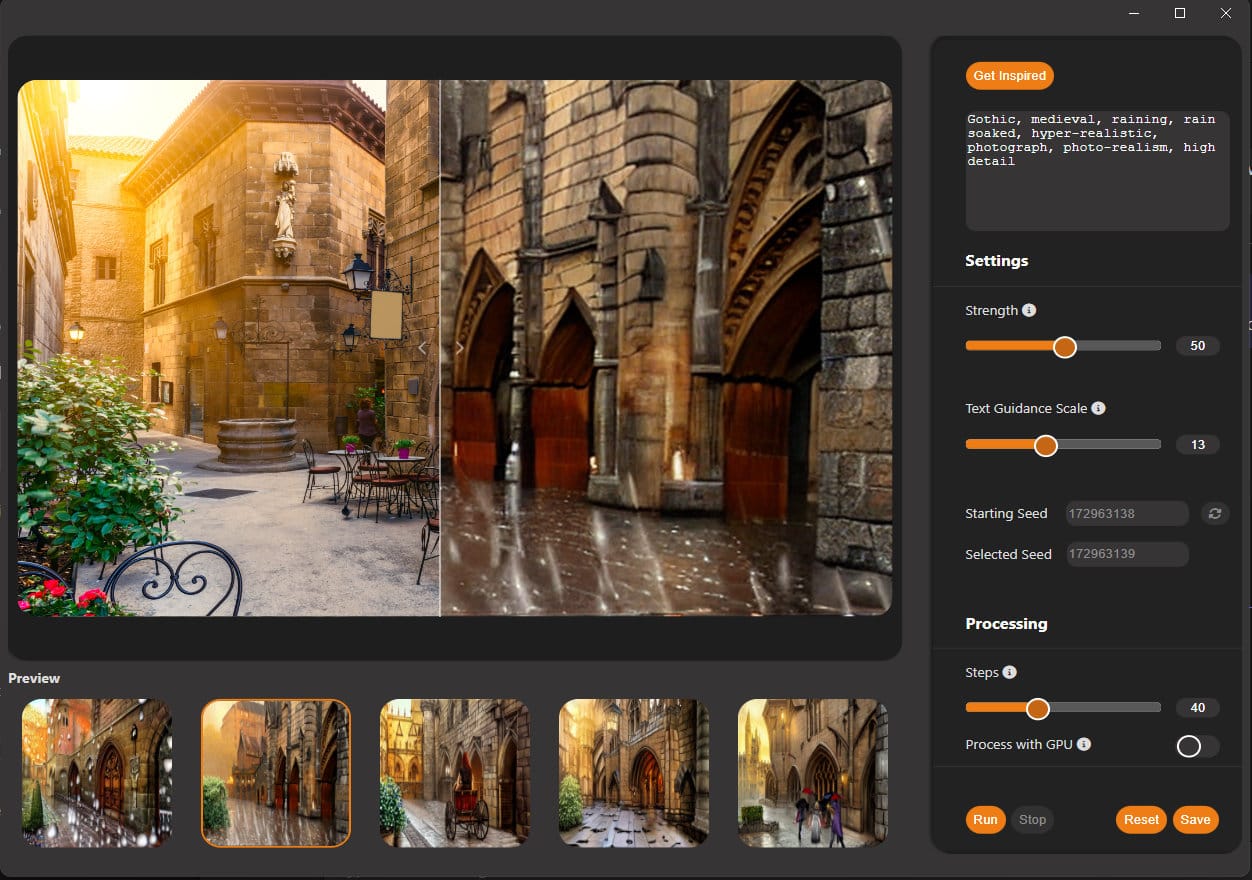Click the Get Inspired button
The width and height of the screenshot is (1252, 880).
[1009, 75]
